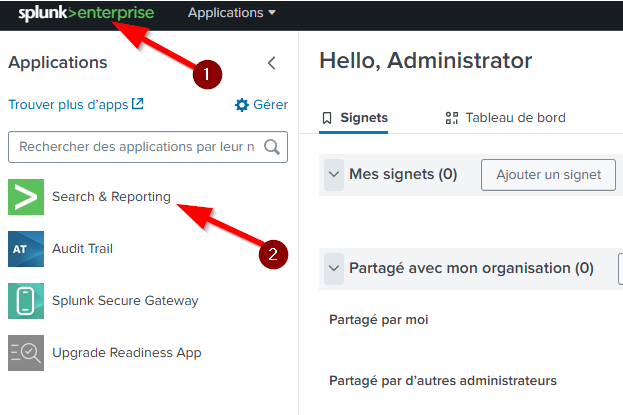
Task: Open the Applications dropdown menu
Action: (x=231, y=14)
